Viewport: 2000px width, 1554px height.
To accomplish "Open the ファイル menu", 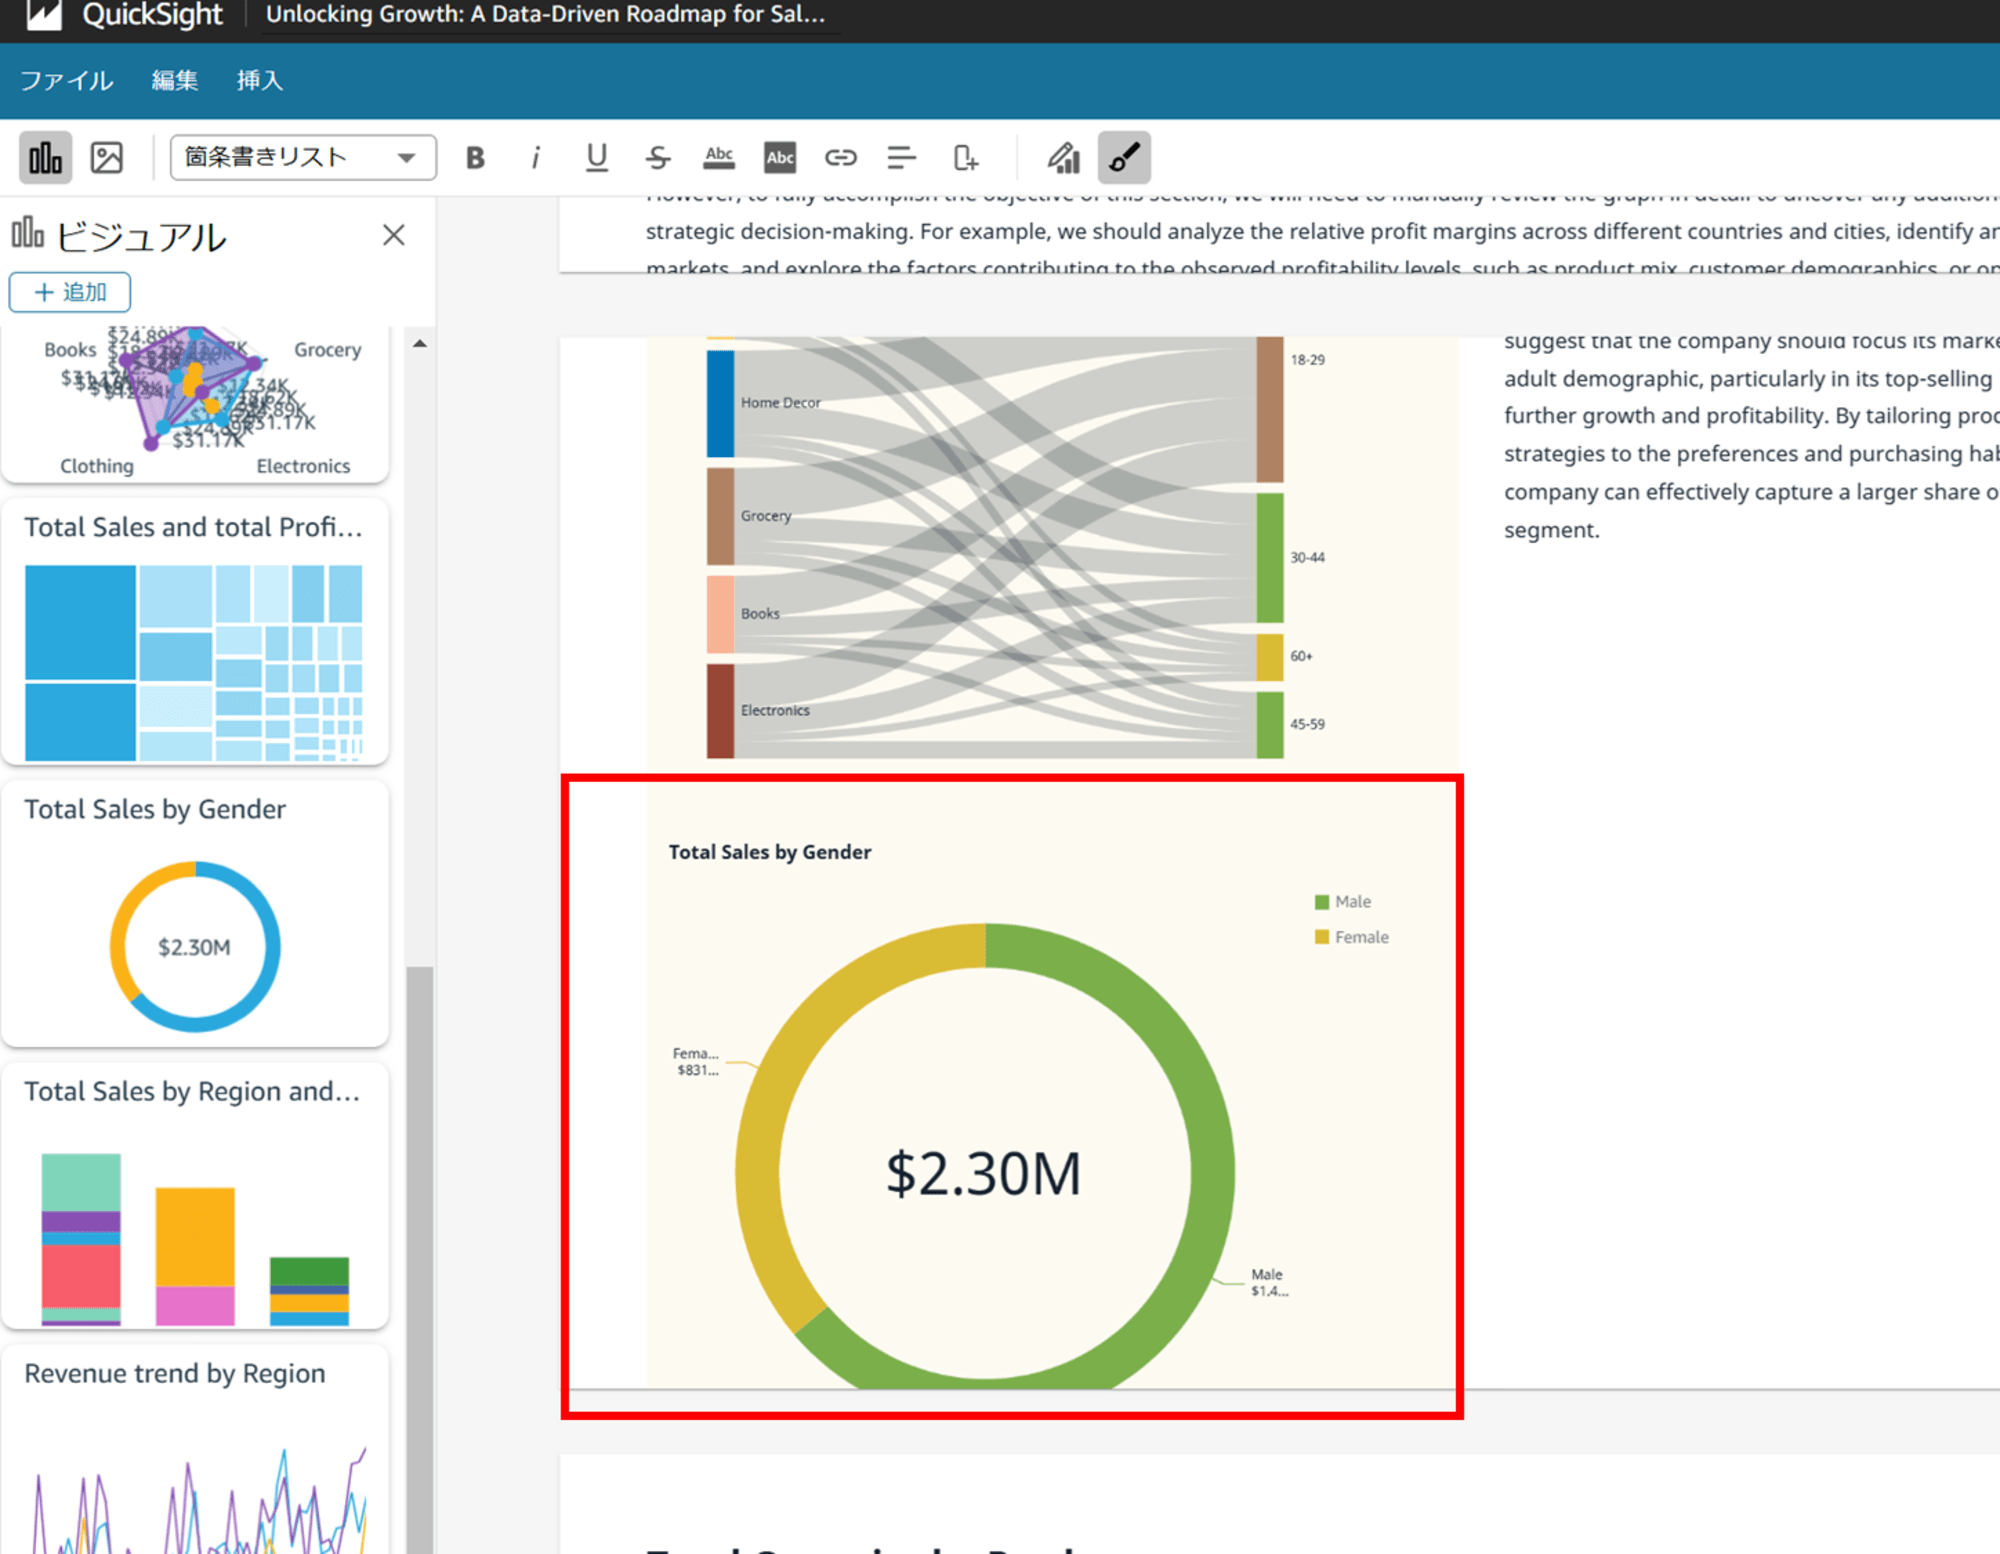I will [x=67, y=80].
